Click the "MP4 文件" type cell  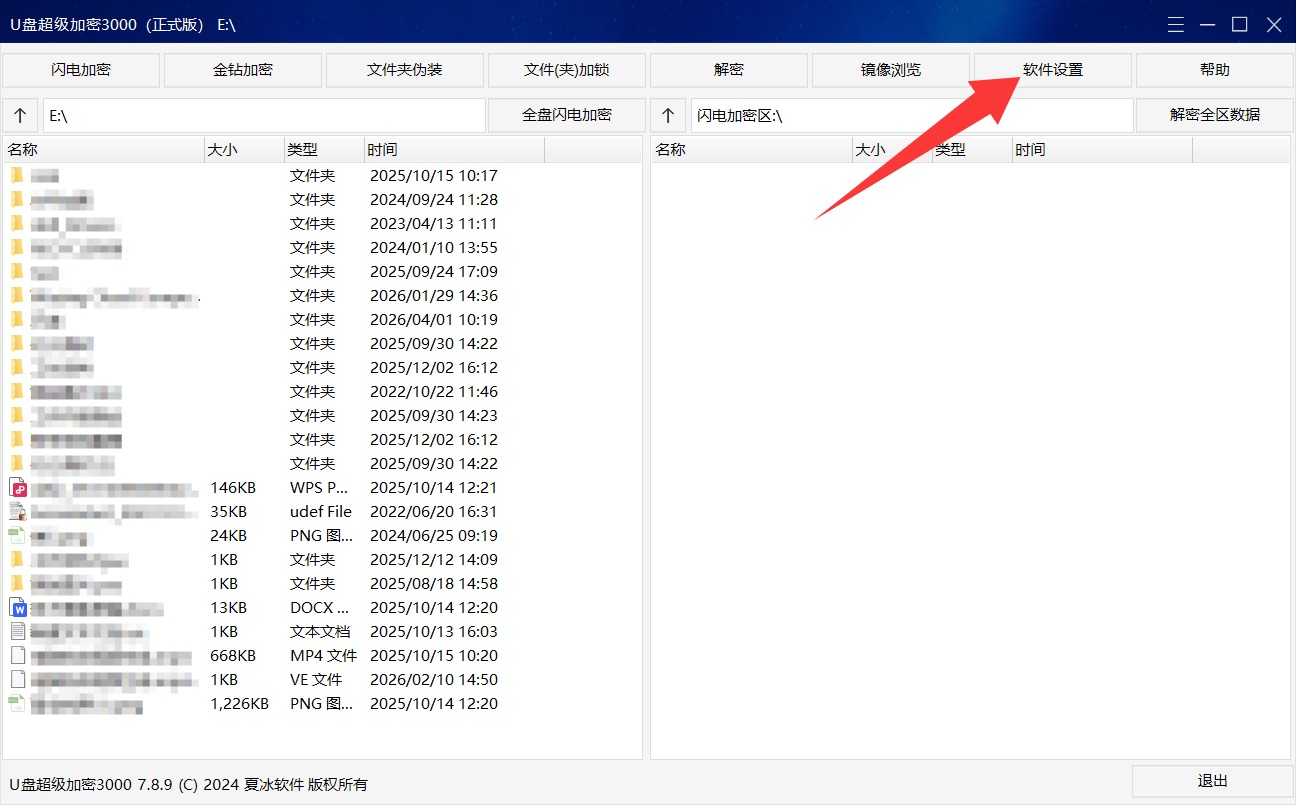[323, 656]
